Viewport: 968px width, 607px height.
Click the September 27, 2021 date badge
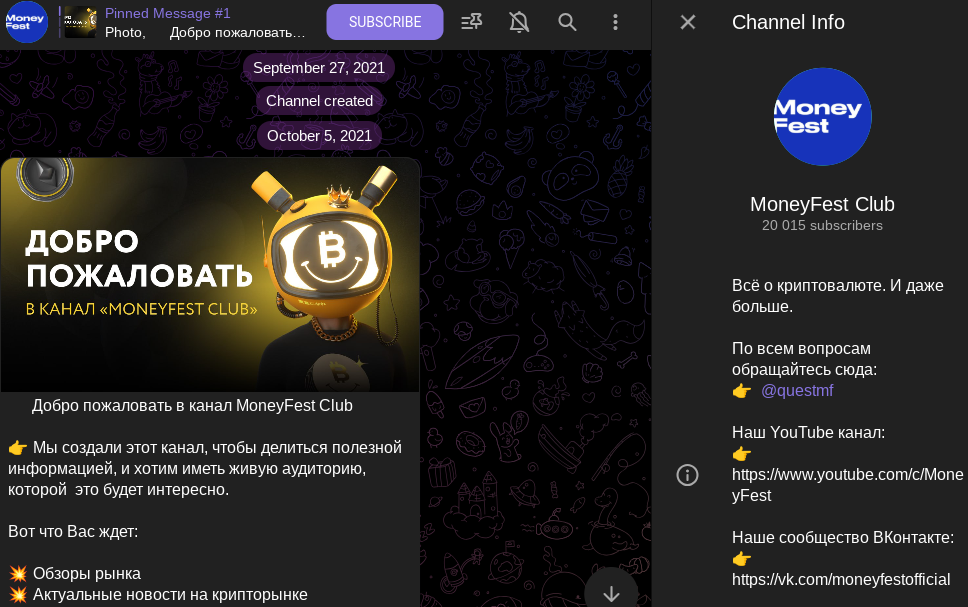319,68
